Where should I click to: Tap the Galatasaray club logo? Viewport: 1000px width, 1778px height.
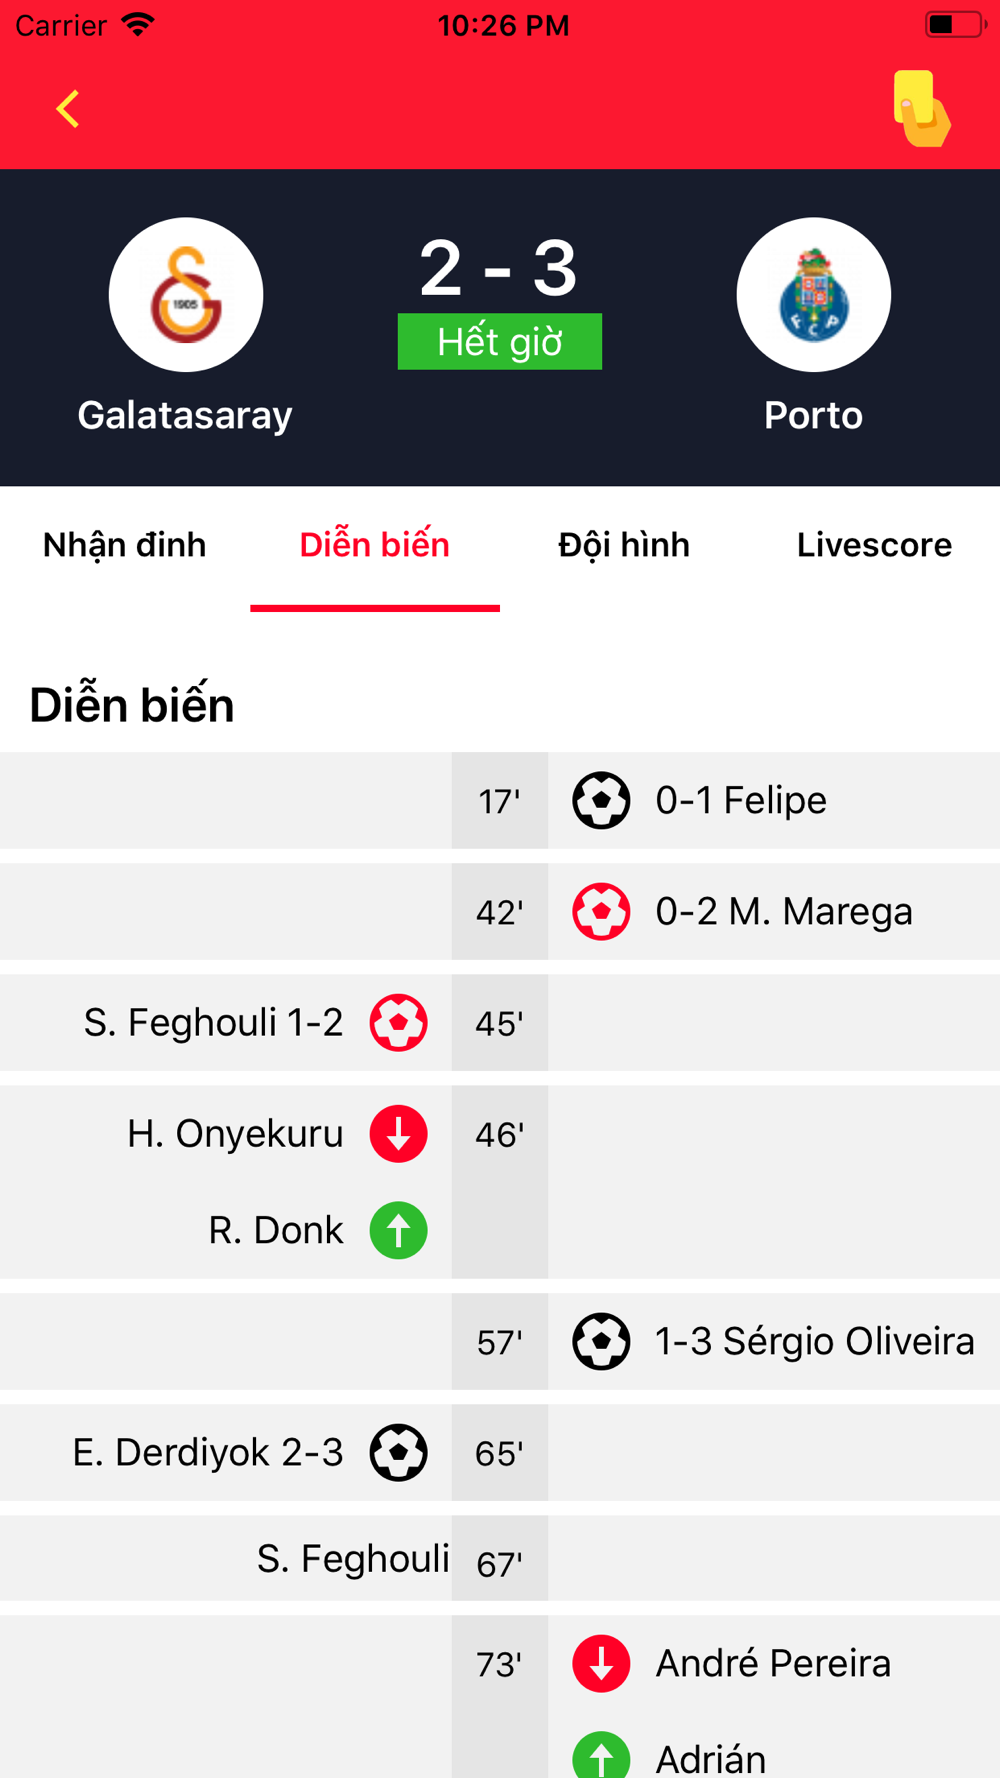point(186,295)
